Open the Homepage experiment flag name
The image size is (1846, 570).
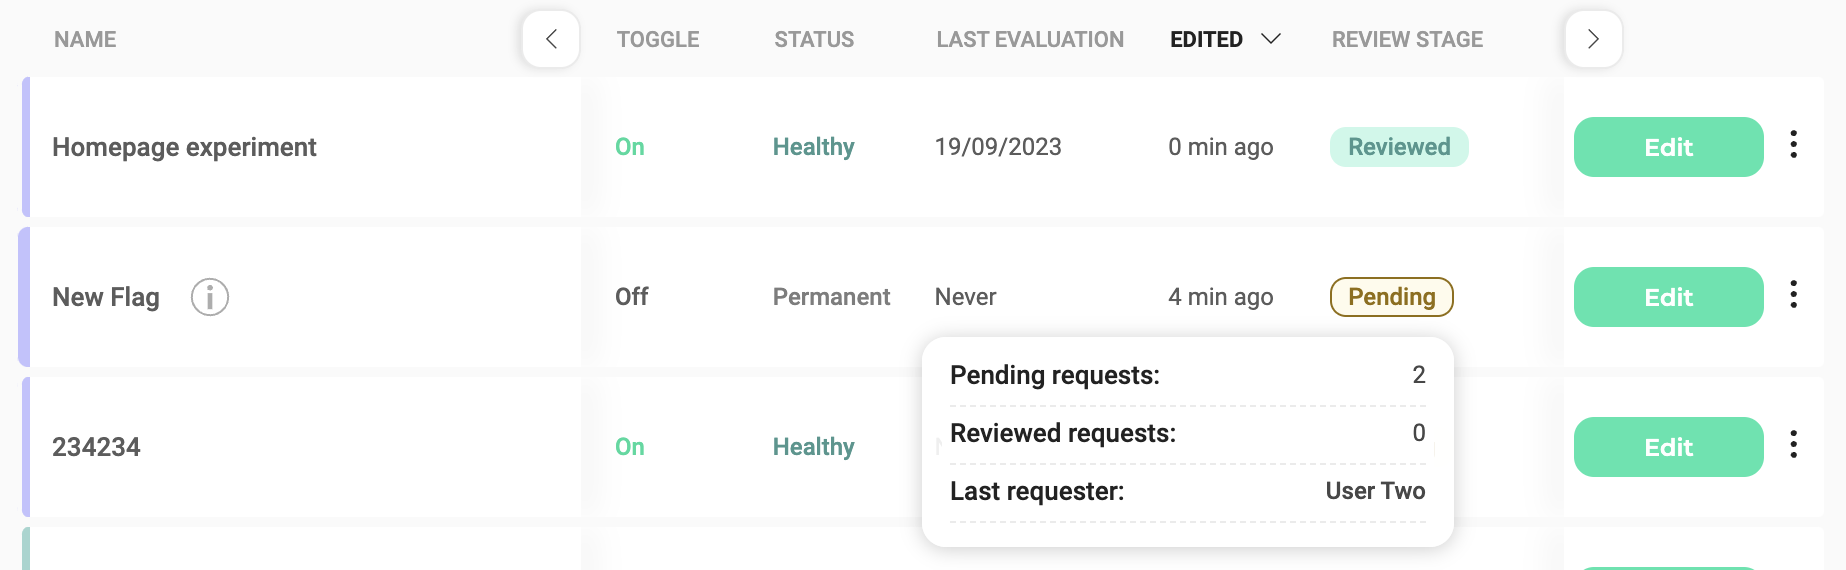click(x=184, y=147)
